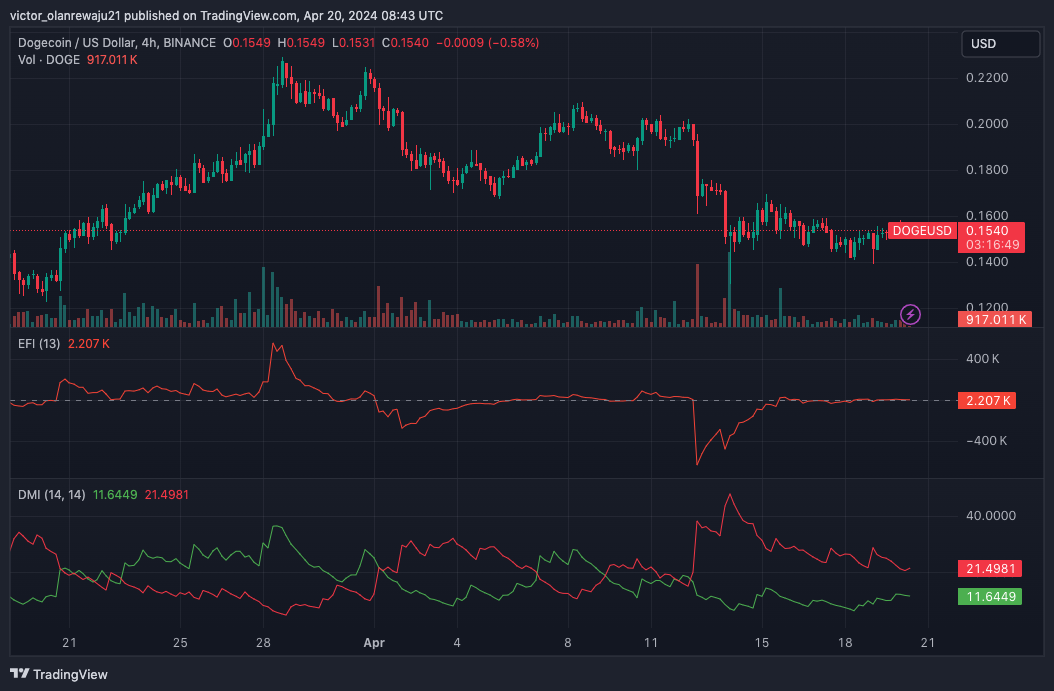This screenshot has width=1054, height=691.
Task: Click the 2.207 K EFI axis tag
Action: pyautogui.click(x=986, y=401)
